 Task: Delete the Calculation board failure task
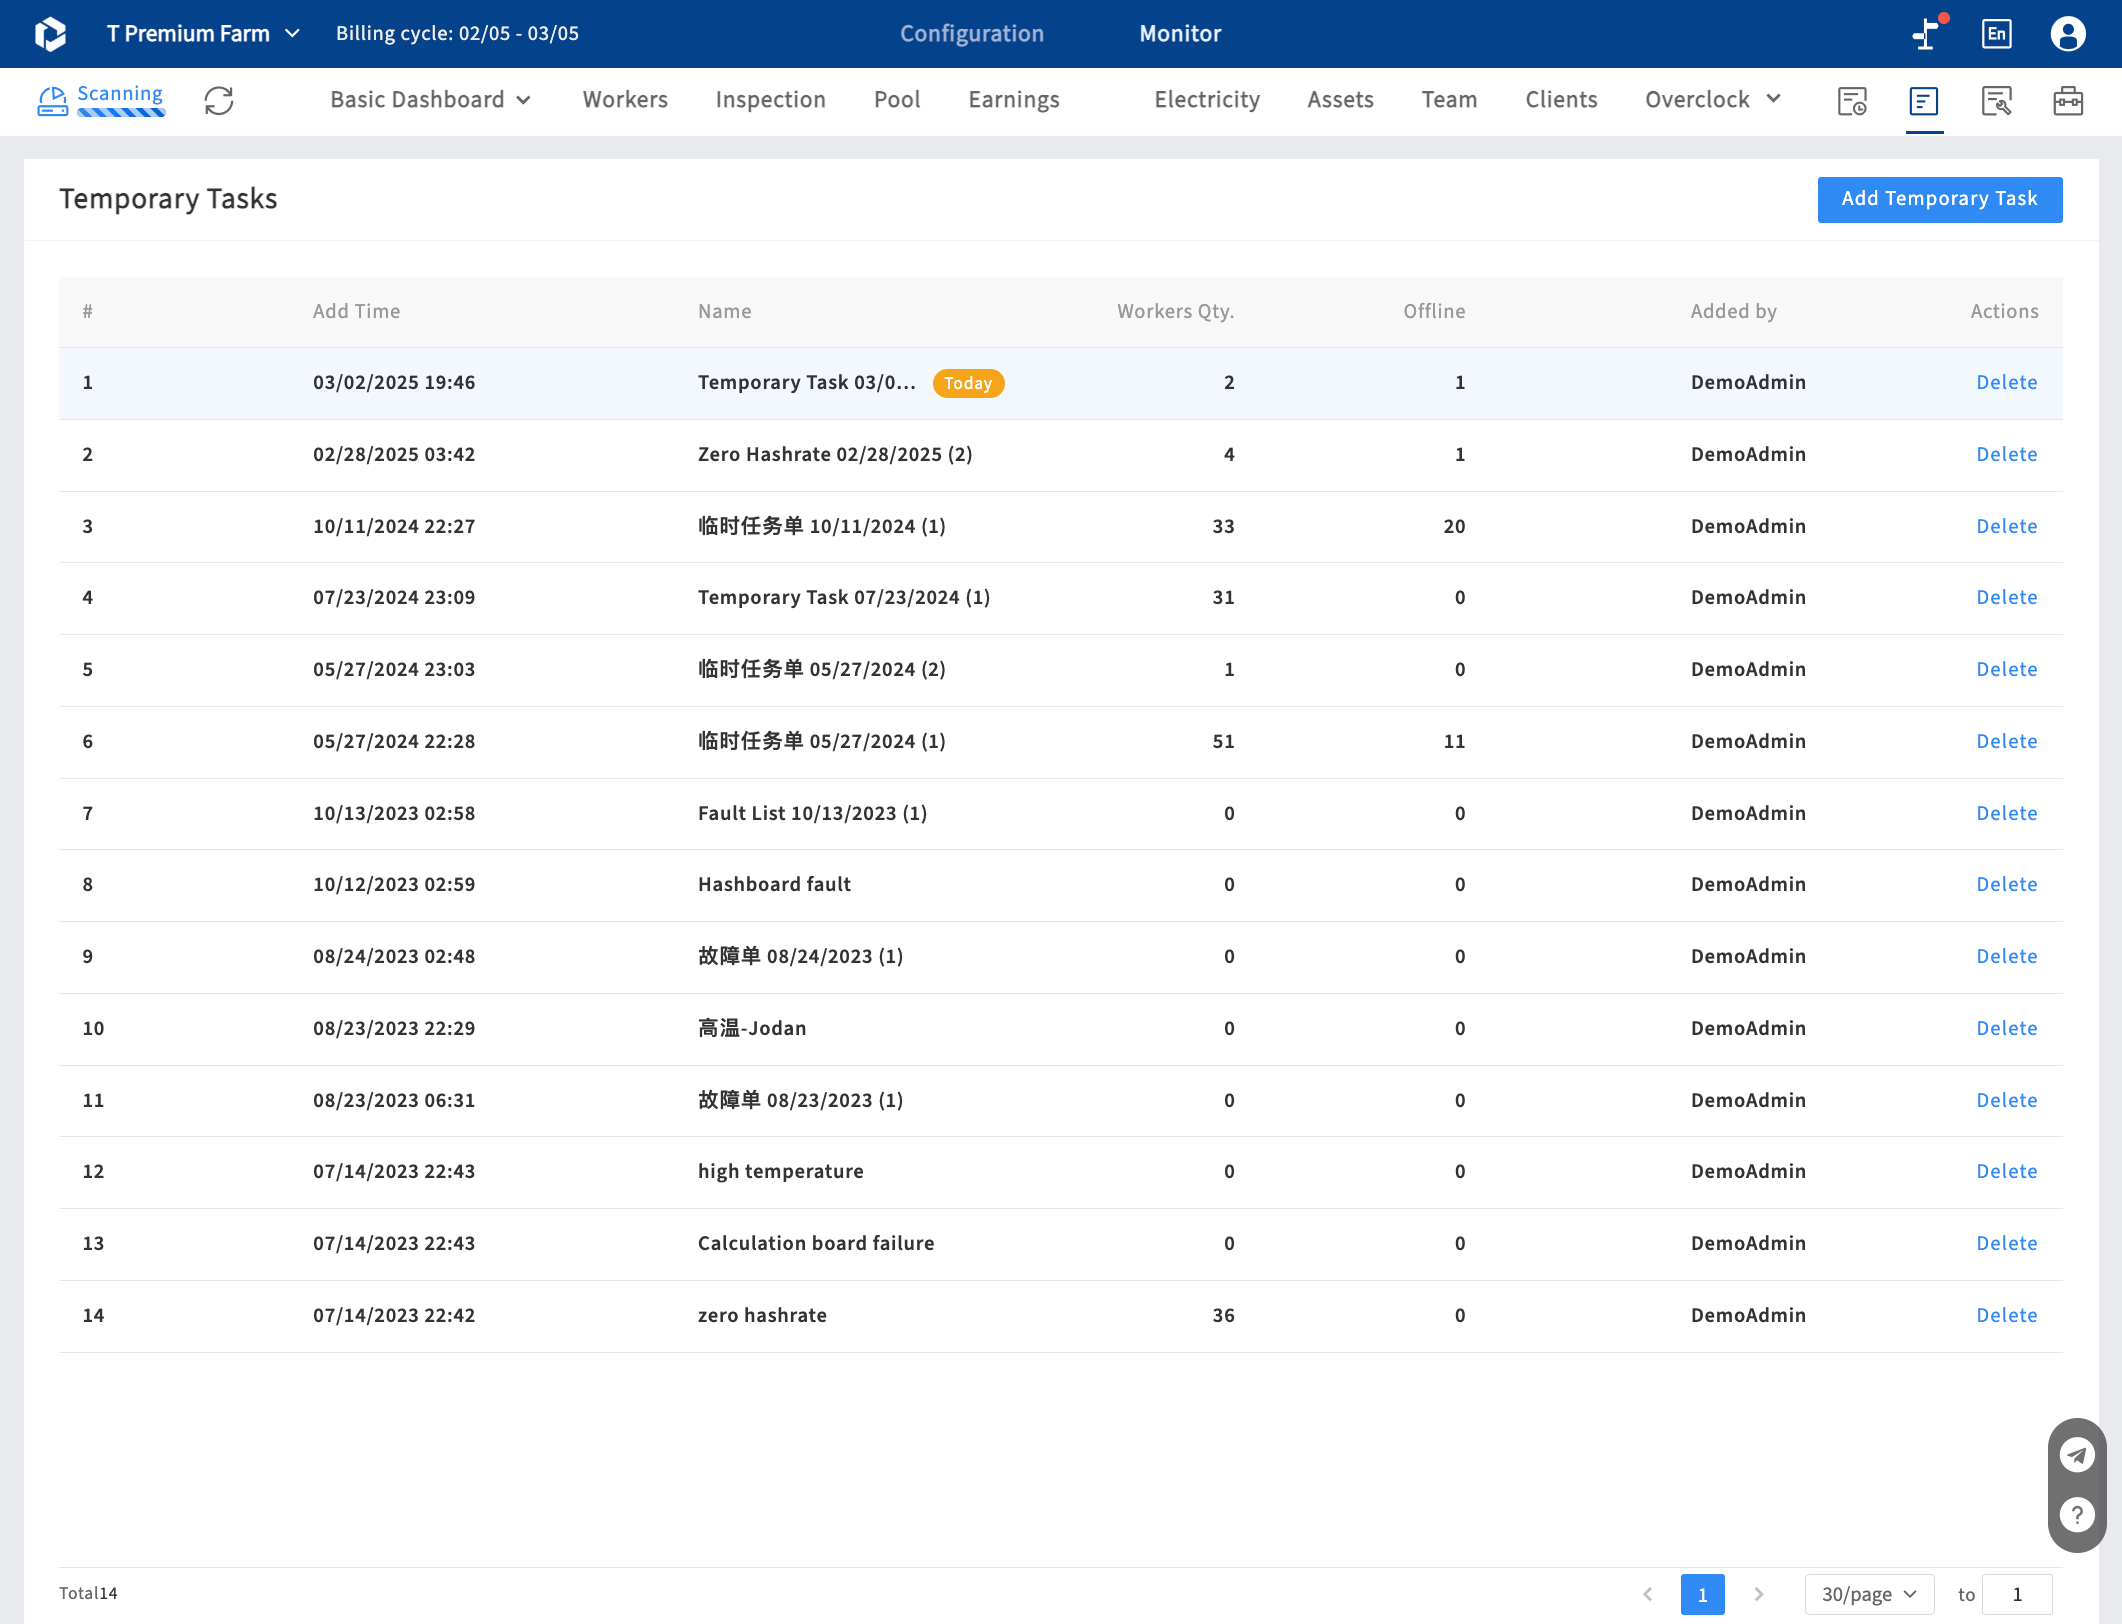pos(2006,1243)
